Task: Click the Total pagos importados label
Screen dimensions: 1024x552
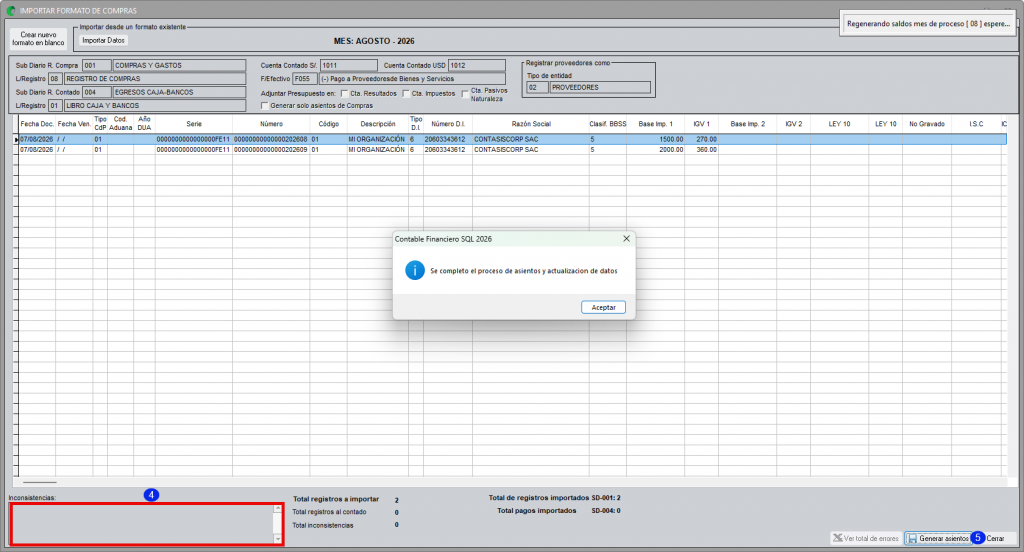Action: [x=536, y=511]
